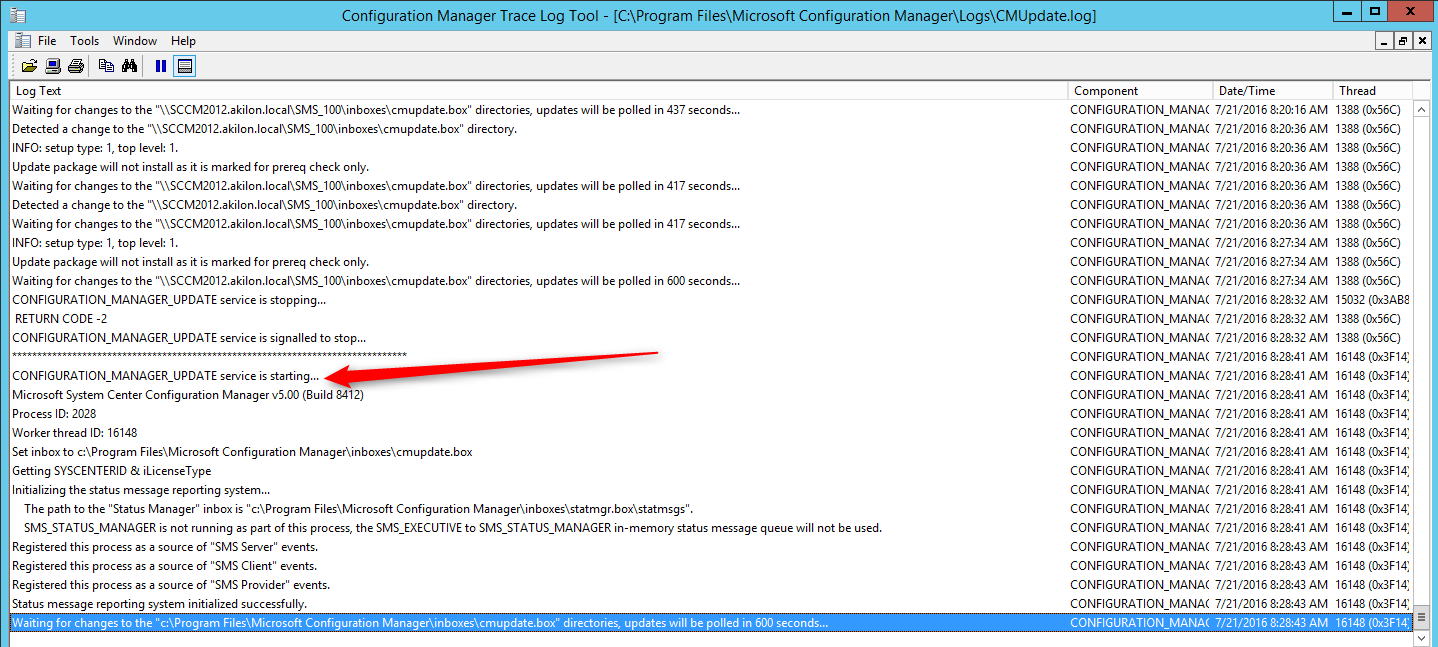The image size is (1438, 647).
Task: Click the Date/Time column header
Action: 1273,90
